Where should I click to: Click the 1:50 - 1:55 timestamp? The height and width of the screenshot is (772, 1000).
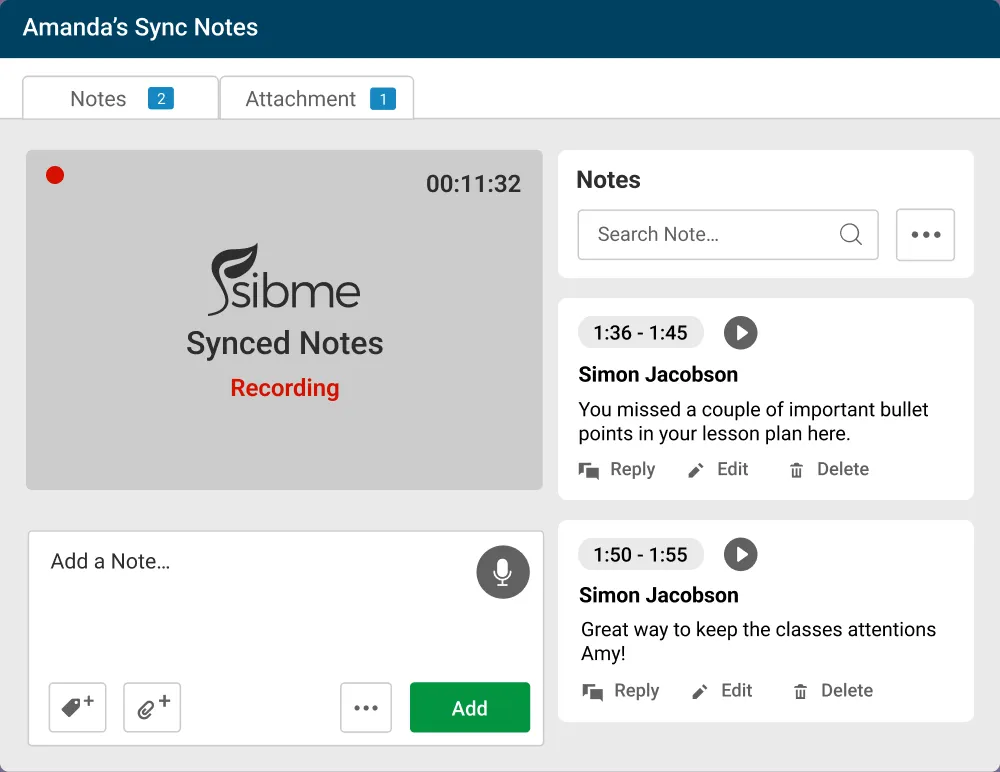(640, 554)
